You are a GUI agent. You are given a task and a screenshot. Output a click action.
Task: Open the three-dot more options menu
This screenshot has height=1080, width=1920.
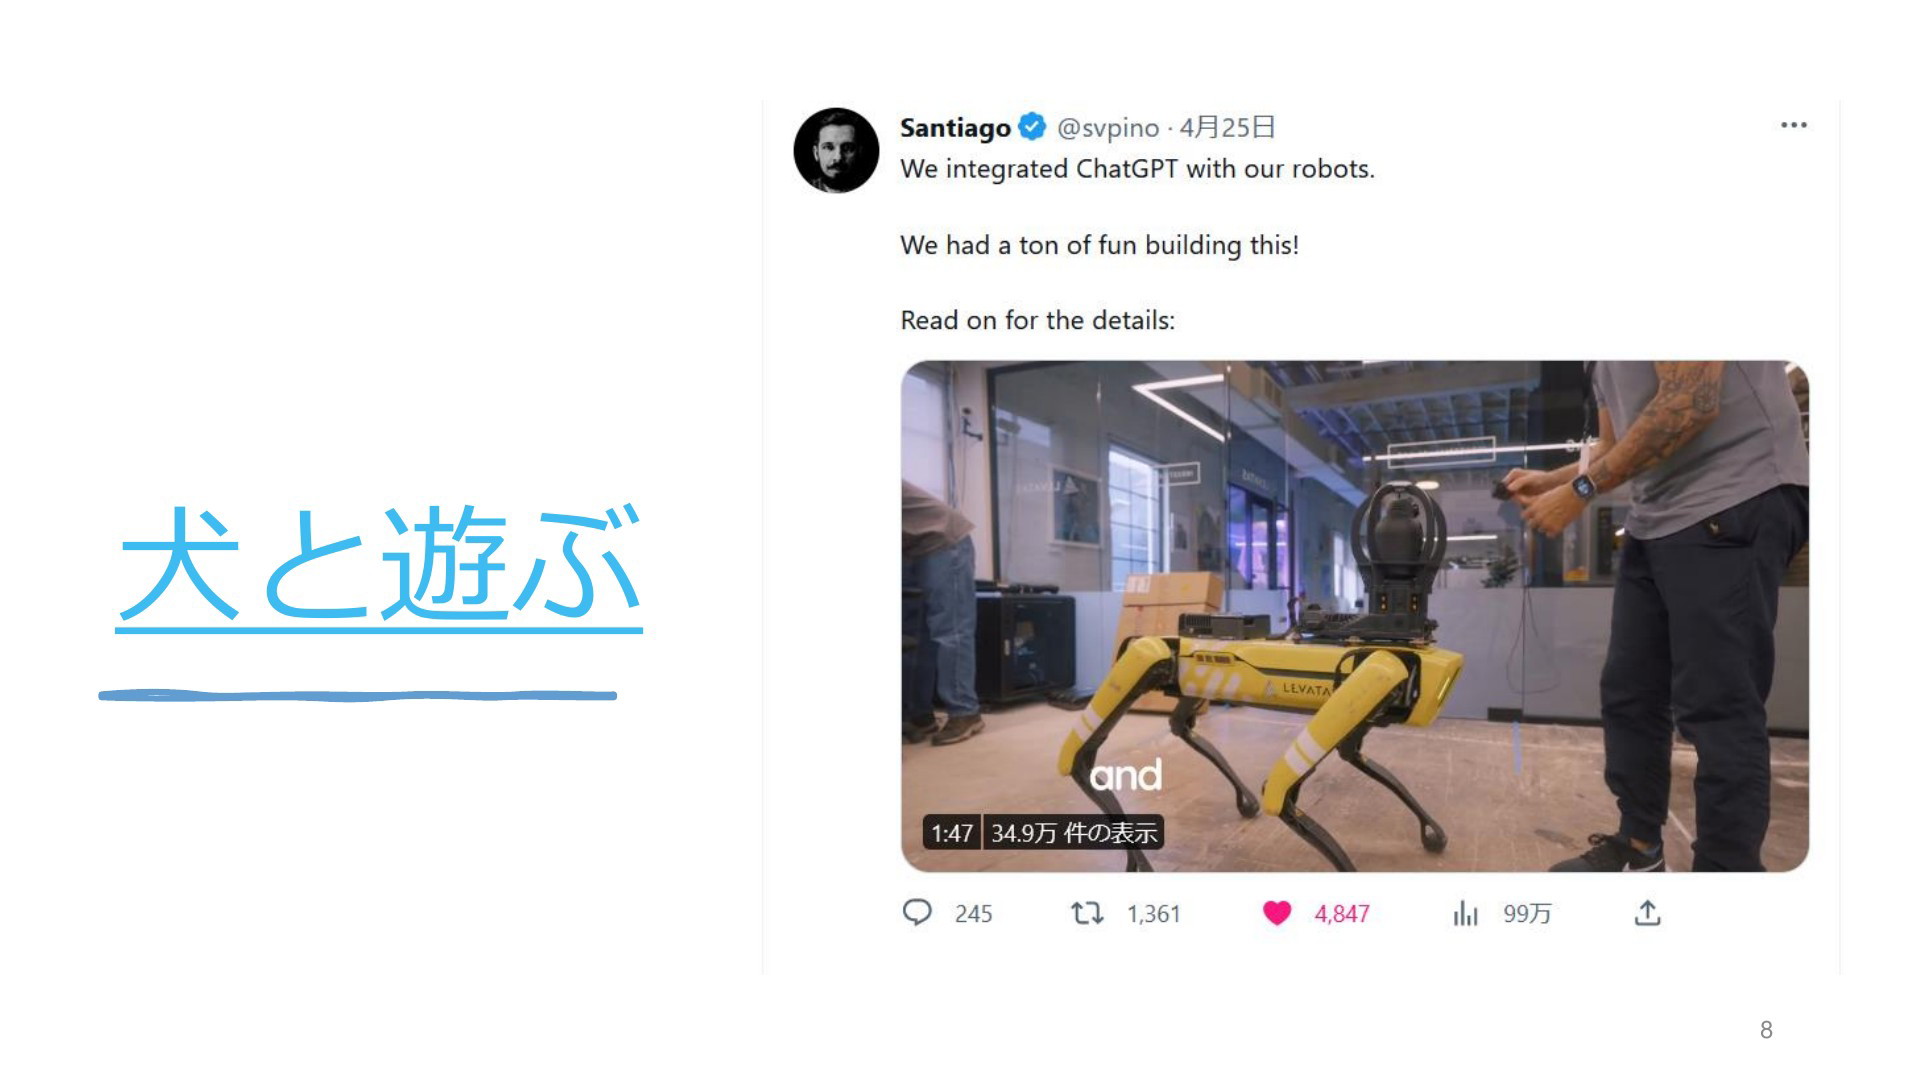click(x=1794, y=125)
